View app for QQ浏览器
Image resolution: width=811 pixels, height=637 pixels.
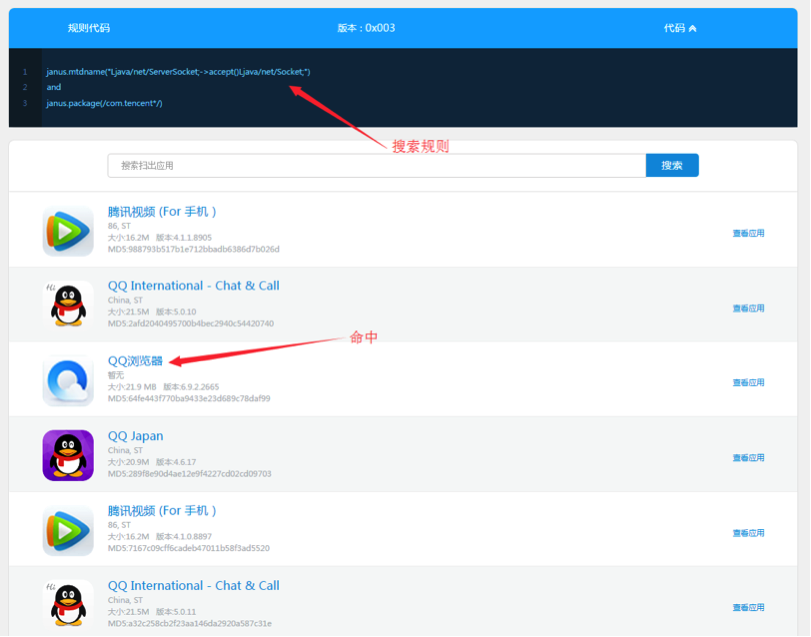[x=748, y=383]
